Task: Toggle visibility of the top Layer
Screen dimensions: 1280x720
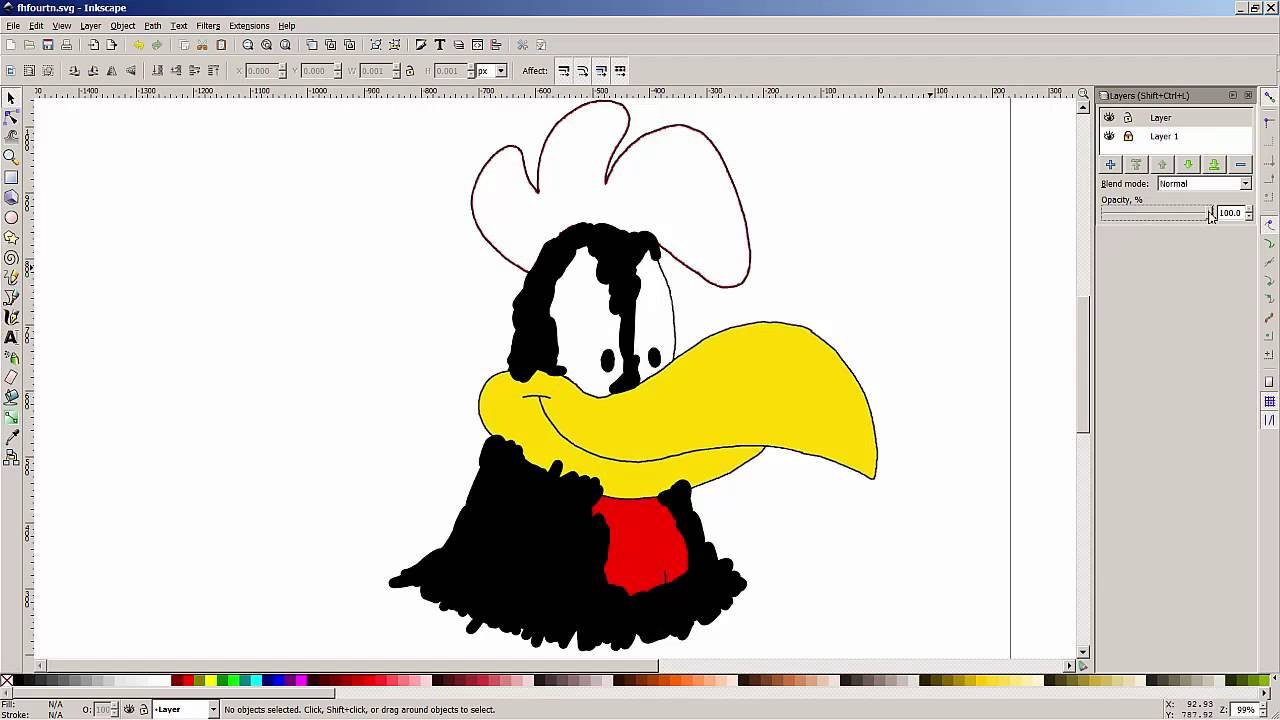Action: [x=1109, y=118]
